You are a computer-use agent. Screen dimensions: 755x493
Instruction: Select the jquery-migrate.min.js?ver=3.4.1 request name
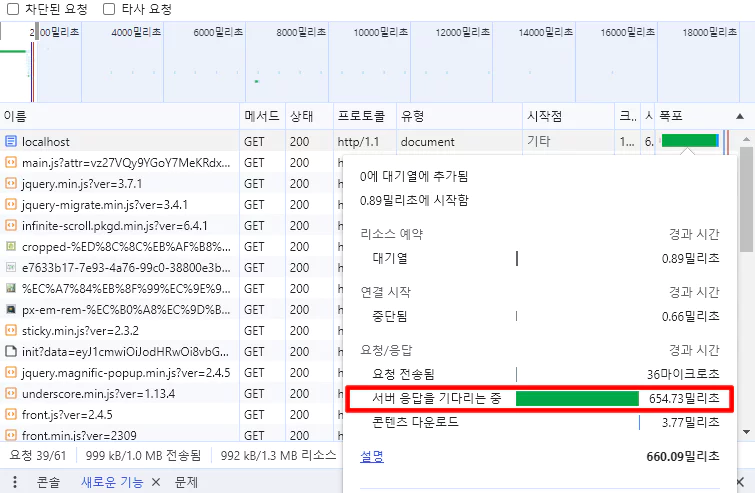[105, 205]
